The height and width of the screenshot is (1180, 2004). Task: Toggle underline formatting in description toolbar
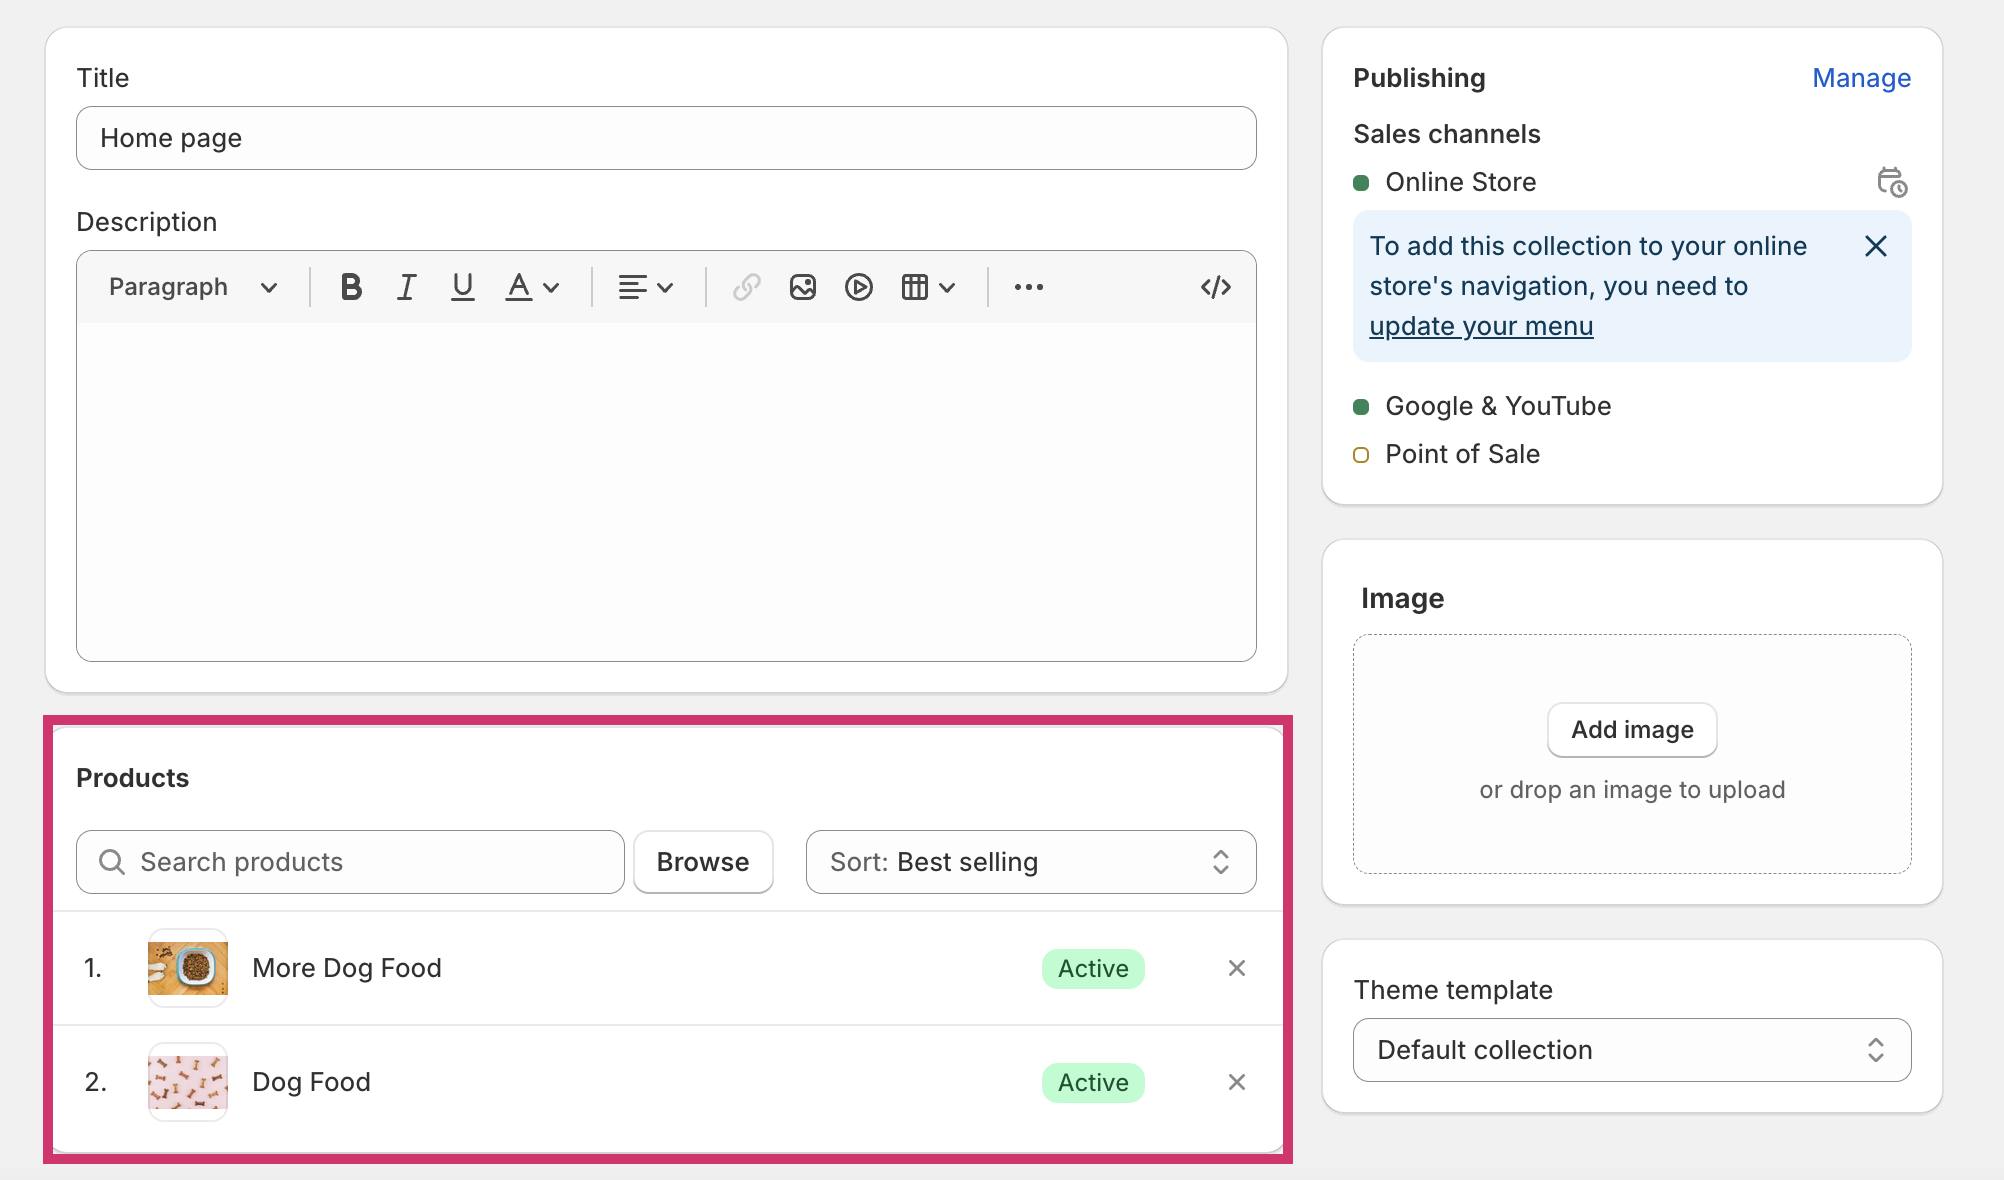tap(462, 287)
